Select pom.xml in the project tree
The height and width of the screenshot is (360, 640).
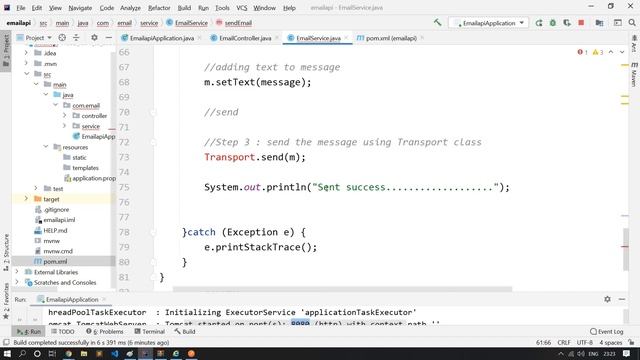coord(55,261)
